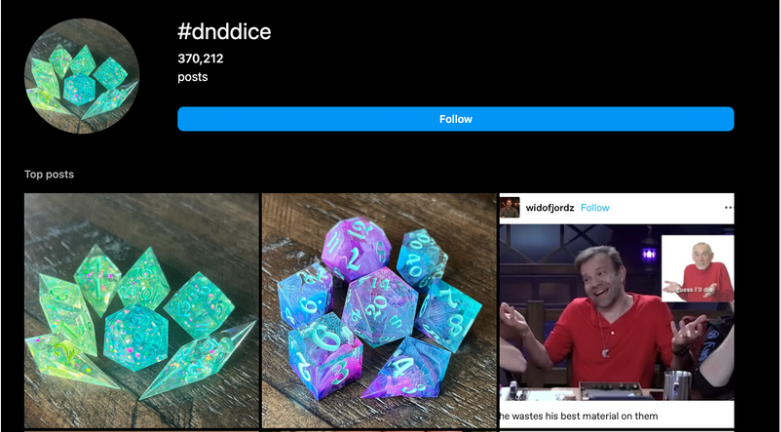Open widofjordz profile avatar icon
The image size is (781, 432).
(510, 207)
